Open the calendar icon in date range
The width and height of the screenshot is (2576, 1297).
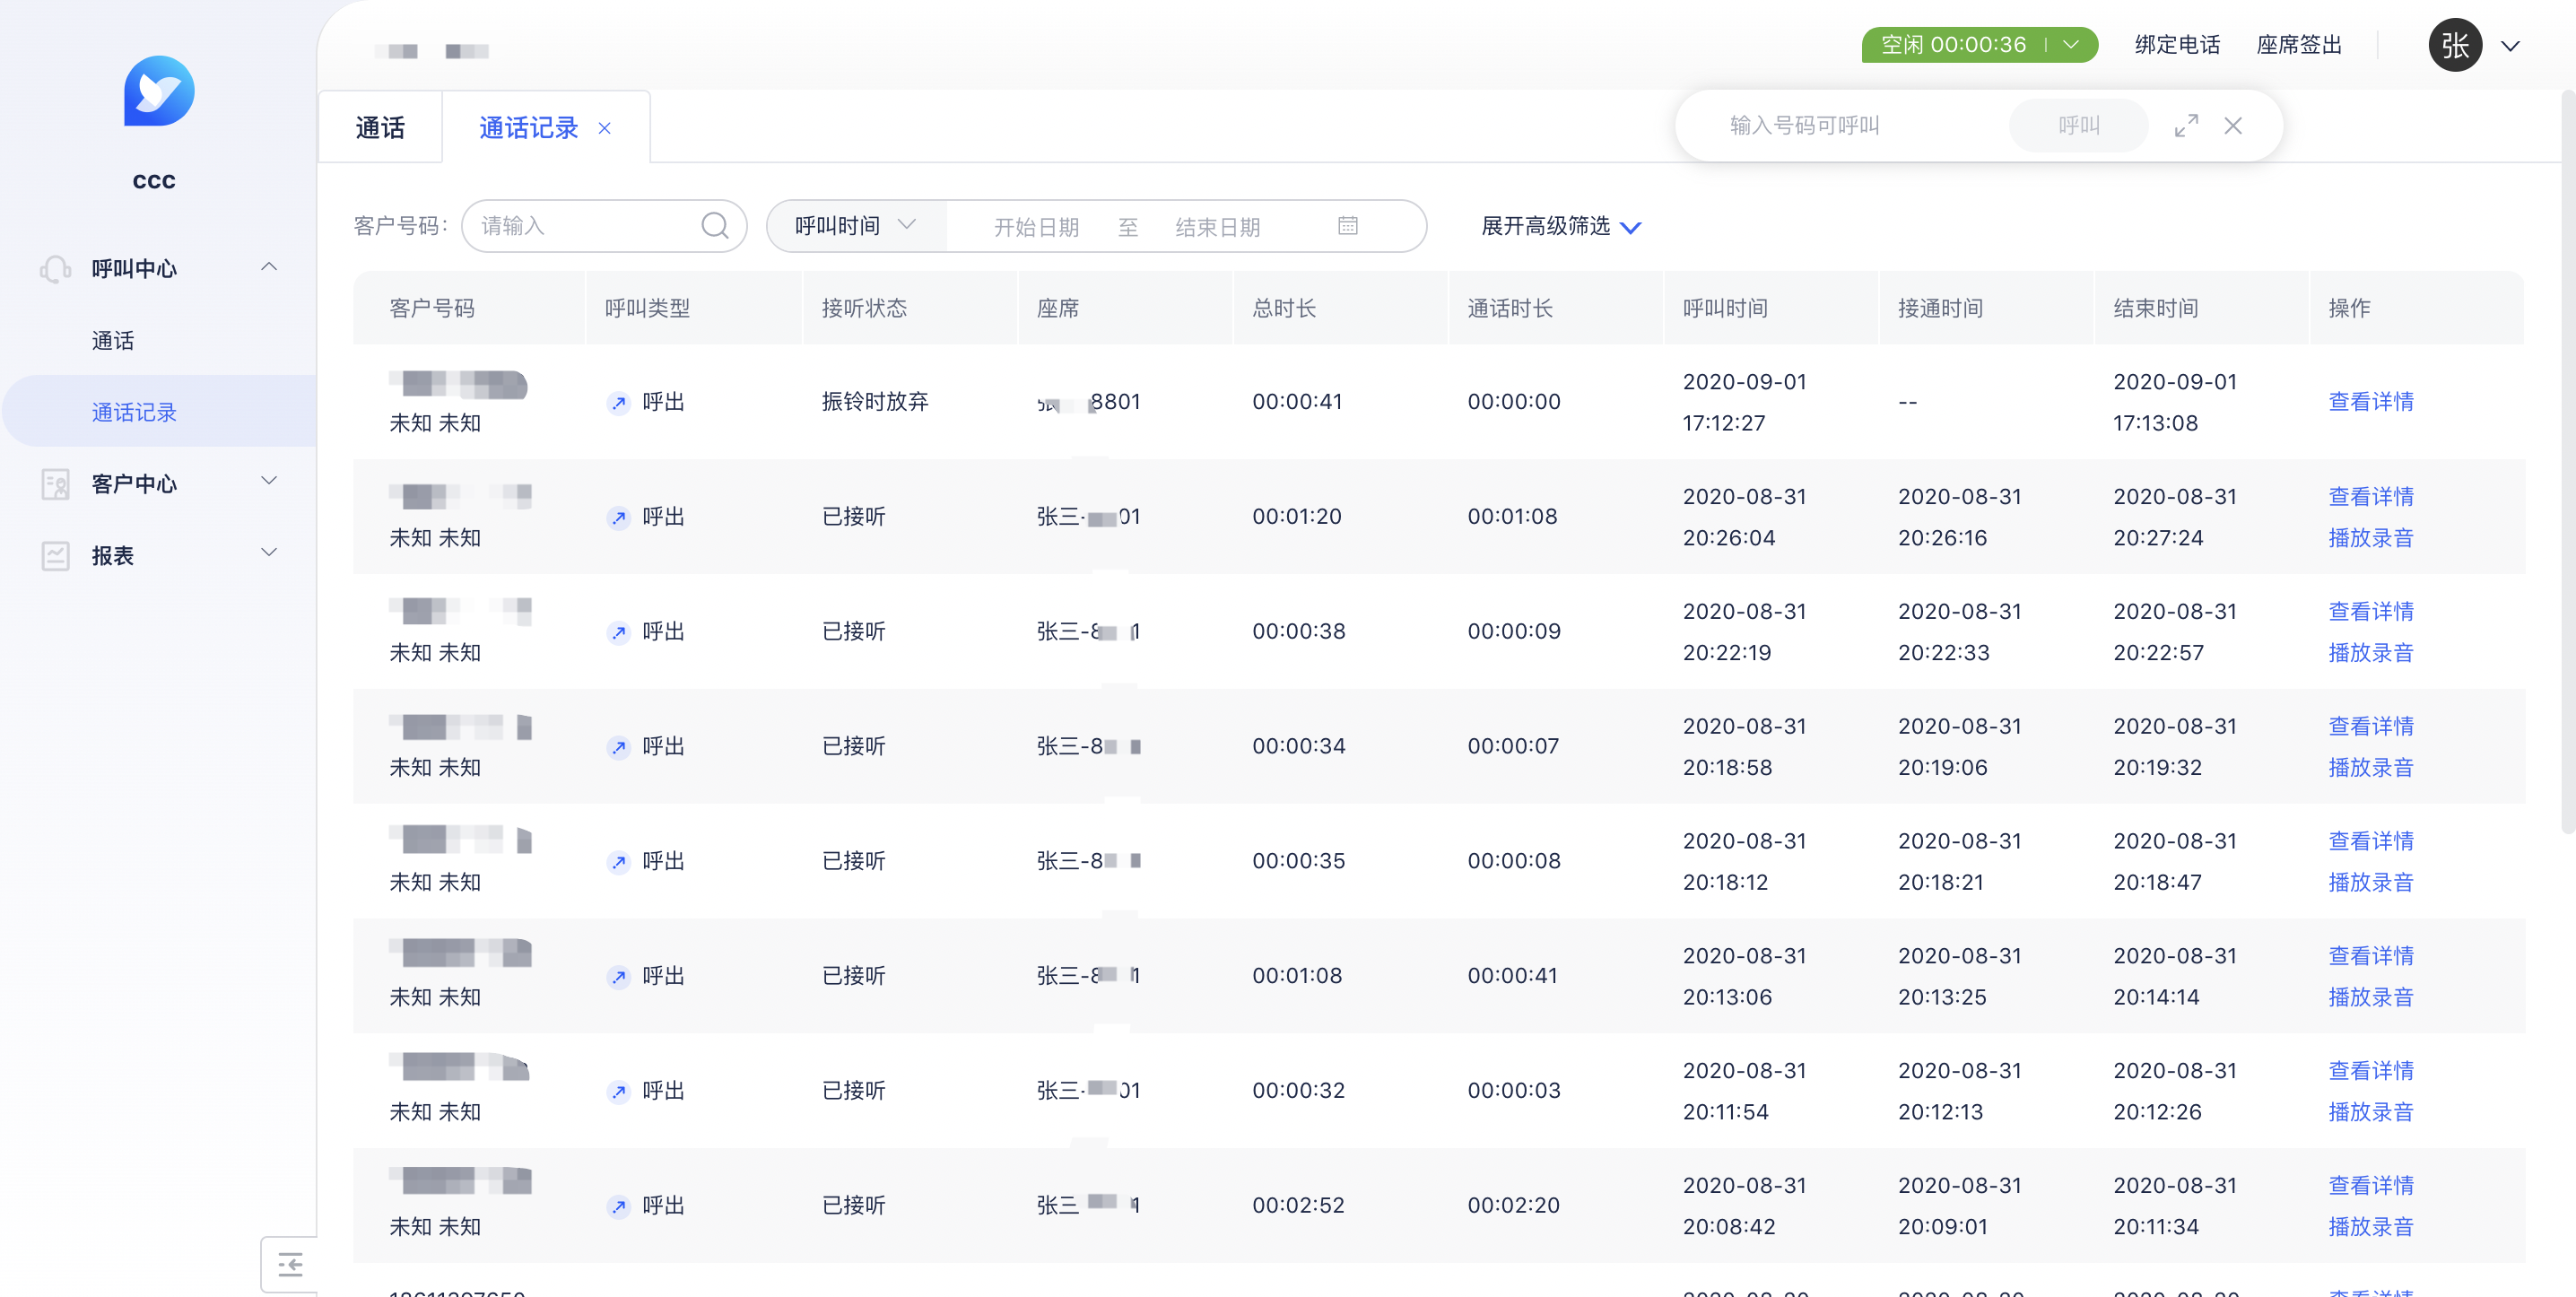click(x=1347, y=226)
